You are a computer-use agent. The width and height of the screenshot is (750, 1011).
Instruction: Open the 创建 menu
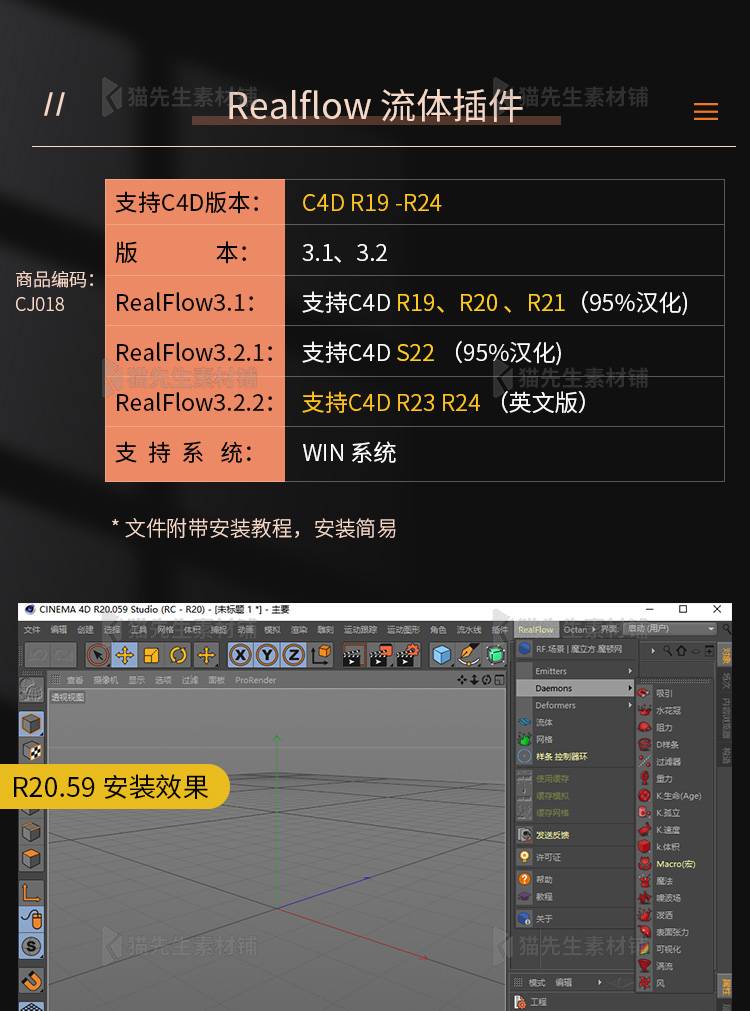(x=85, y=629)
